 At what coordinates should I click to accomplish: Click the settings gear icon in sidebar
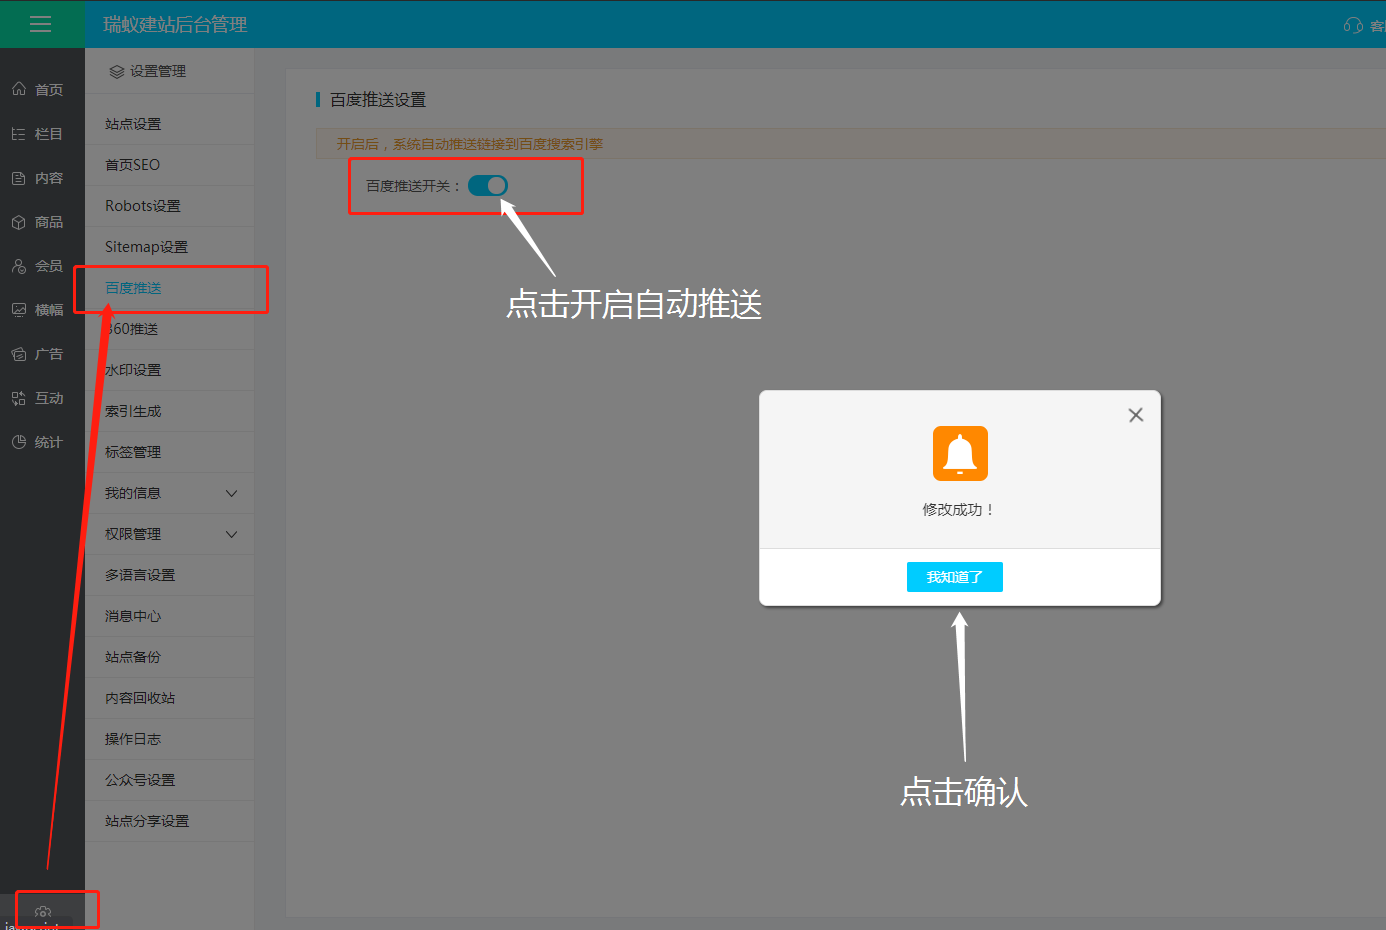(x=43, y=912)
